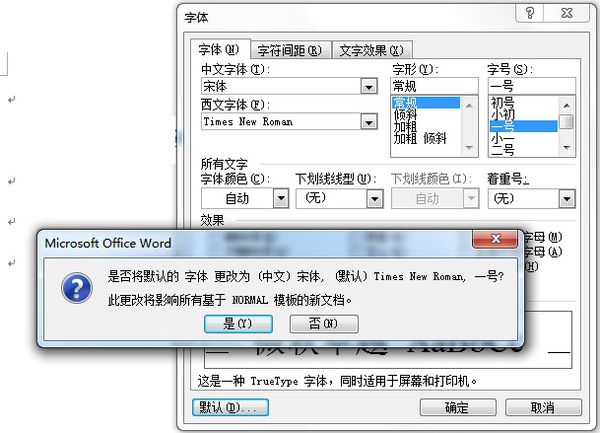Switch to the 字符间距 tab
The image size is (600, 433).
click(289, 50)
